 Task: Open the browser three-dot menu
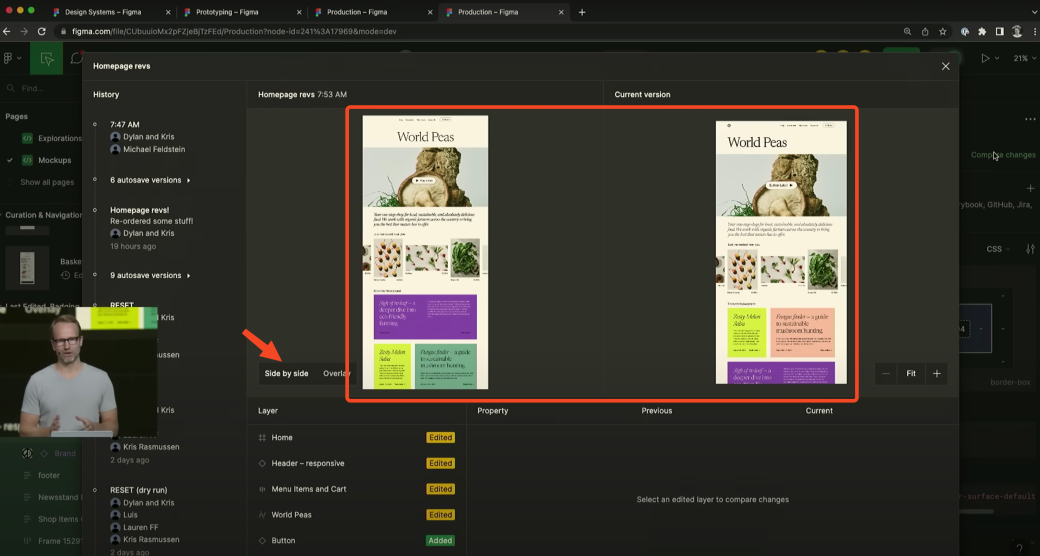tap(1035, 31)
